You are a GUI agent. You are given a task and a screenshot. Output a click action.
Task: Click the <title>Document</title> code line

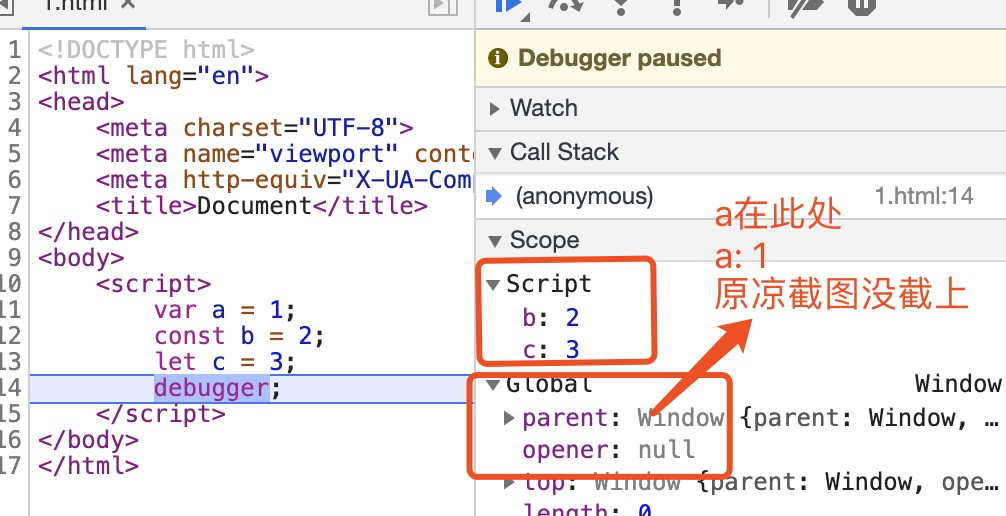[262, 206]
